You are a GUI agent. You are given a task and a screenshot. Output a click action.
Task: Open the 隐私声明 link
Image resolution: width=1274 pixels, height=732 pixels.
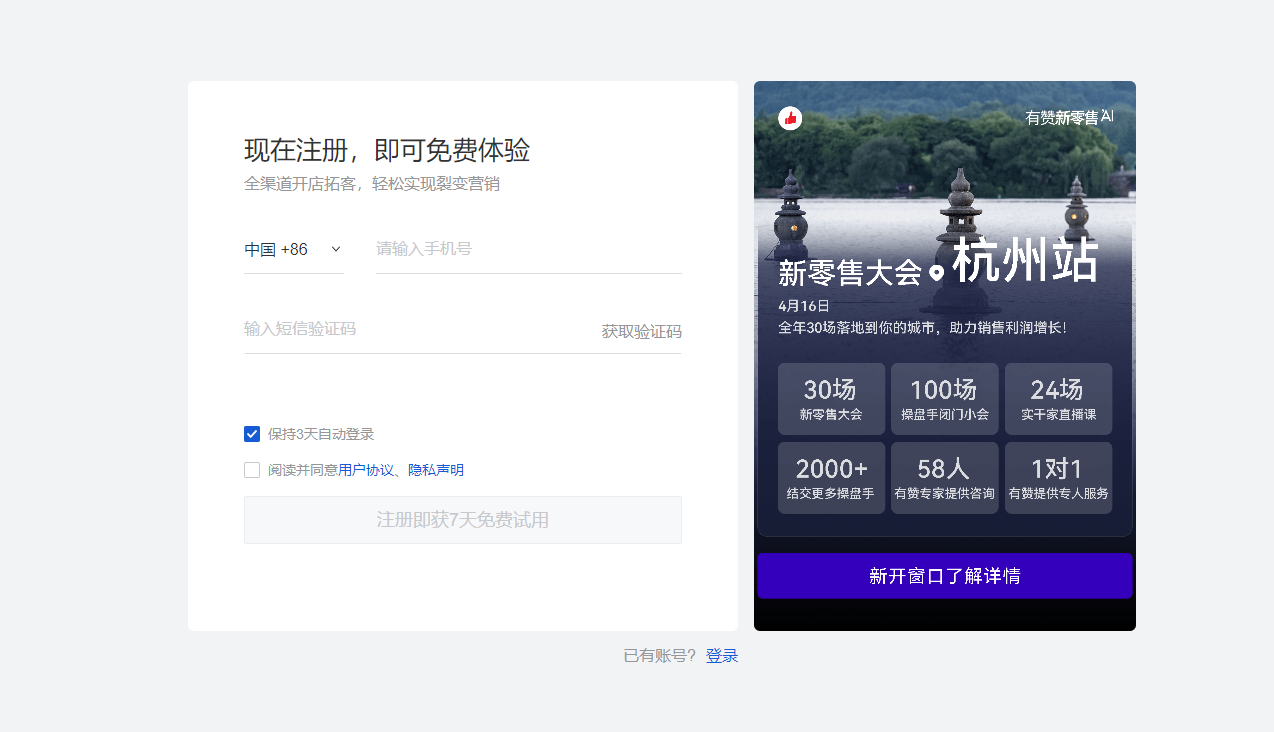[436, 470]
